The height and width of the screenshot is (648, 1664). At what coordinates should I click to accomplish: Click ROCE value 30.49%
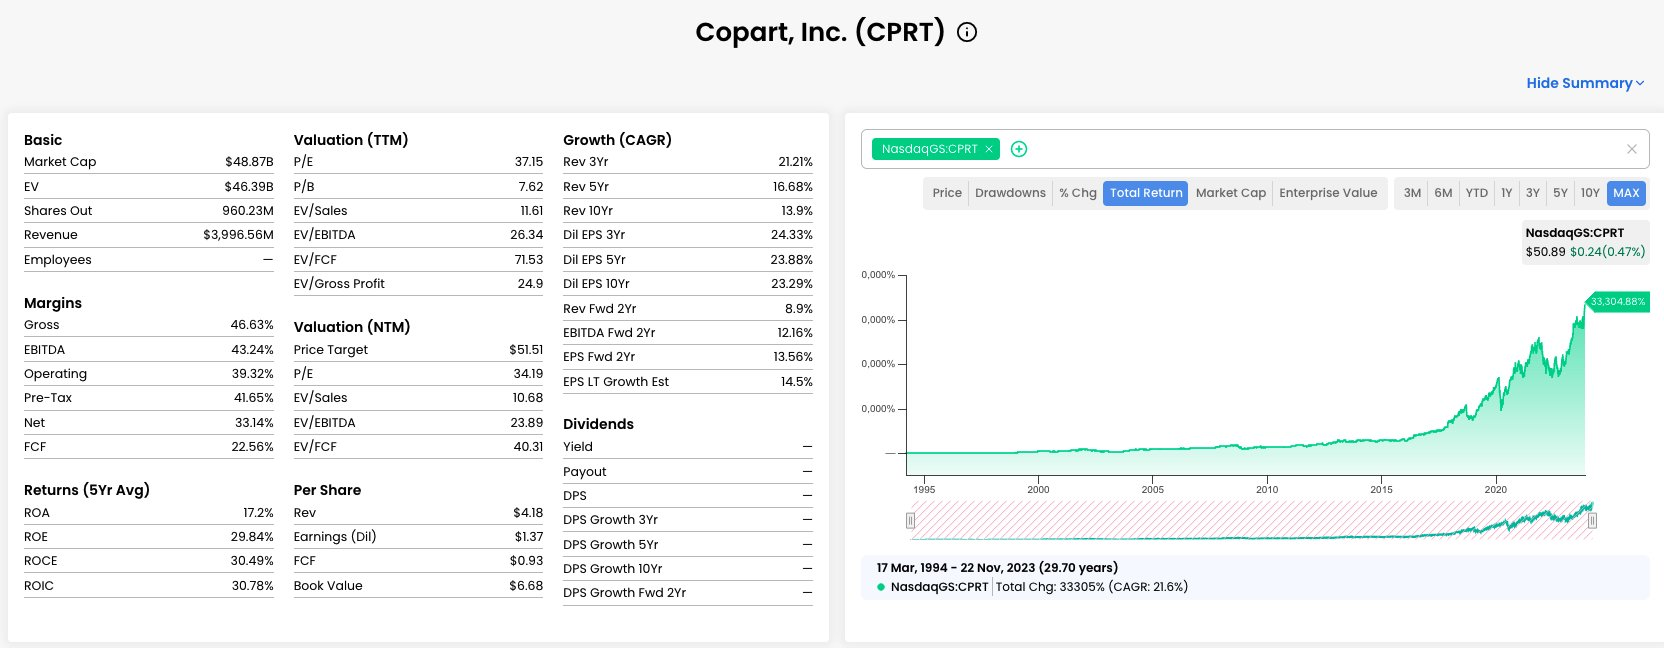coord(252,561)
